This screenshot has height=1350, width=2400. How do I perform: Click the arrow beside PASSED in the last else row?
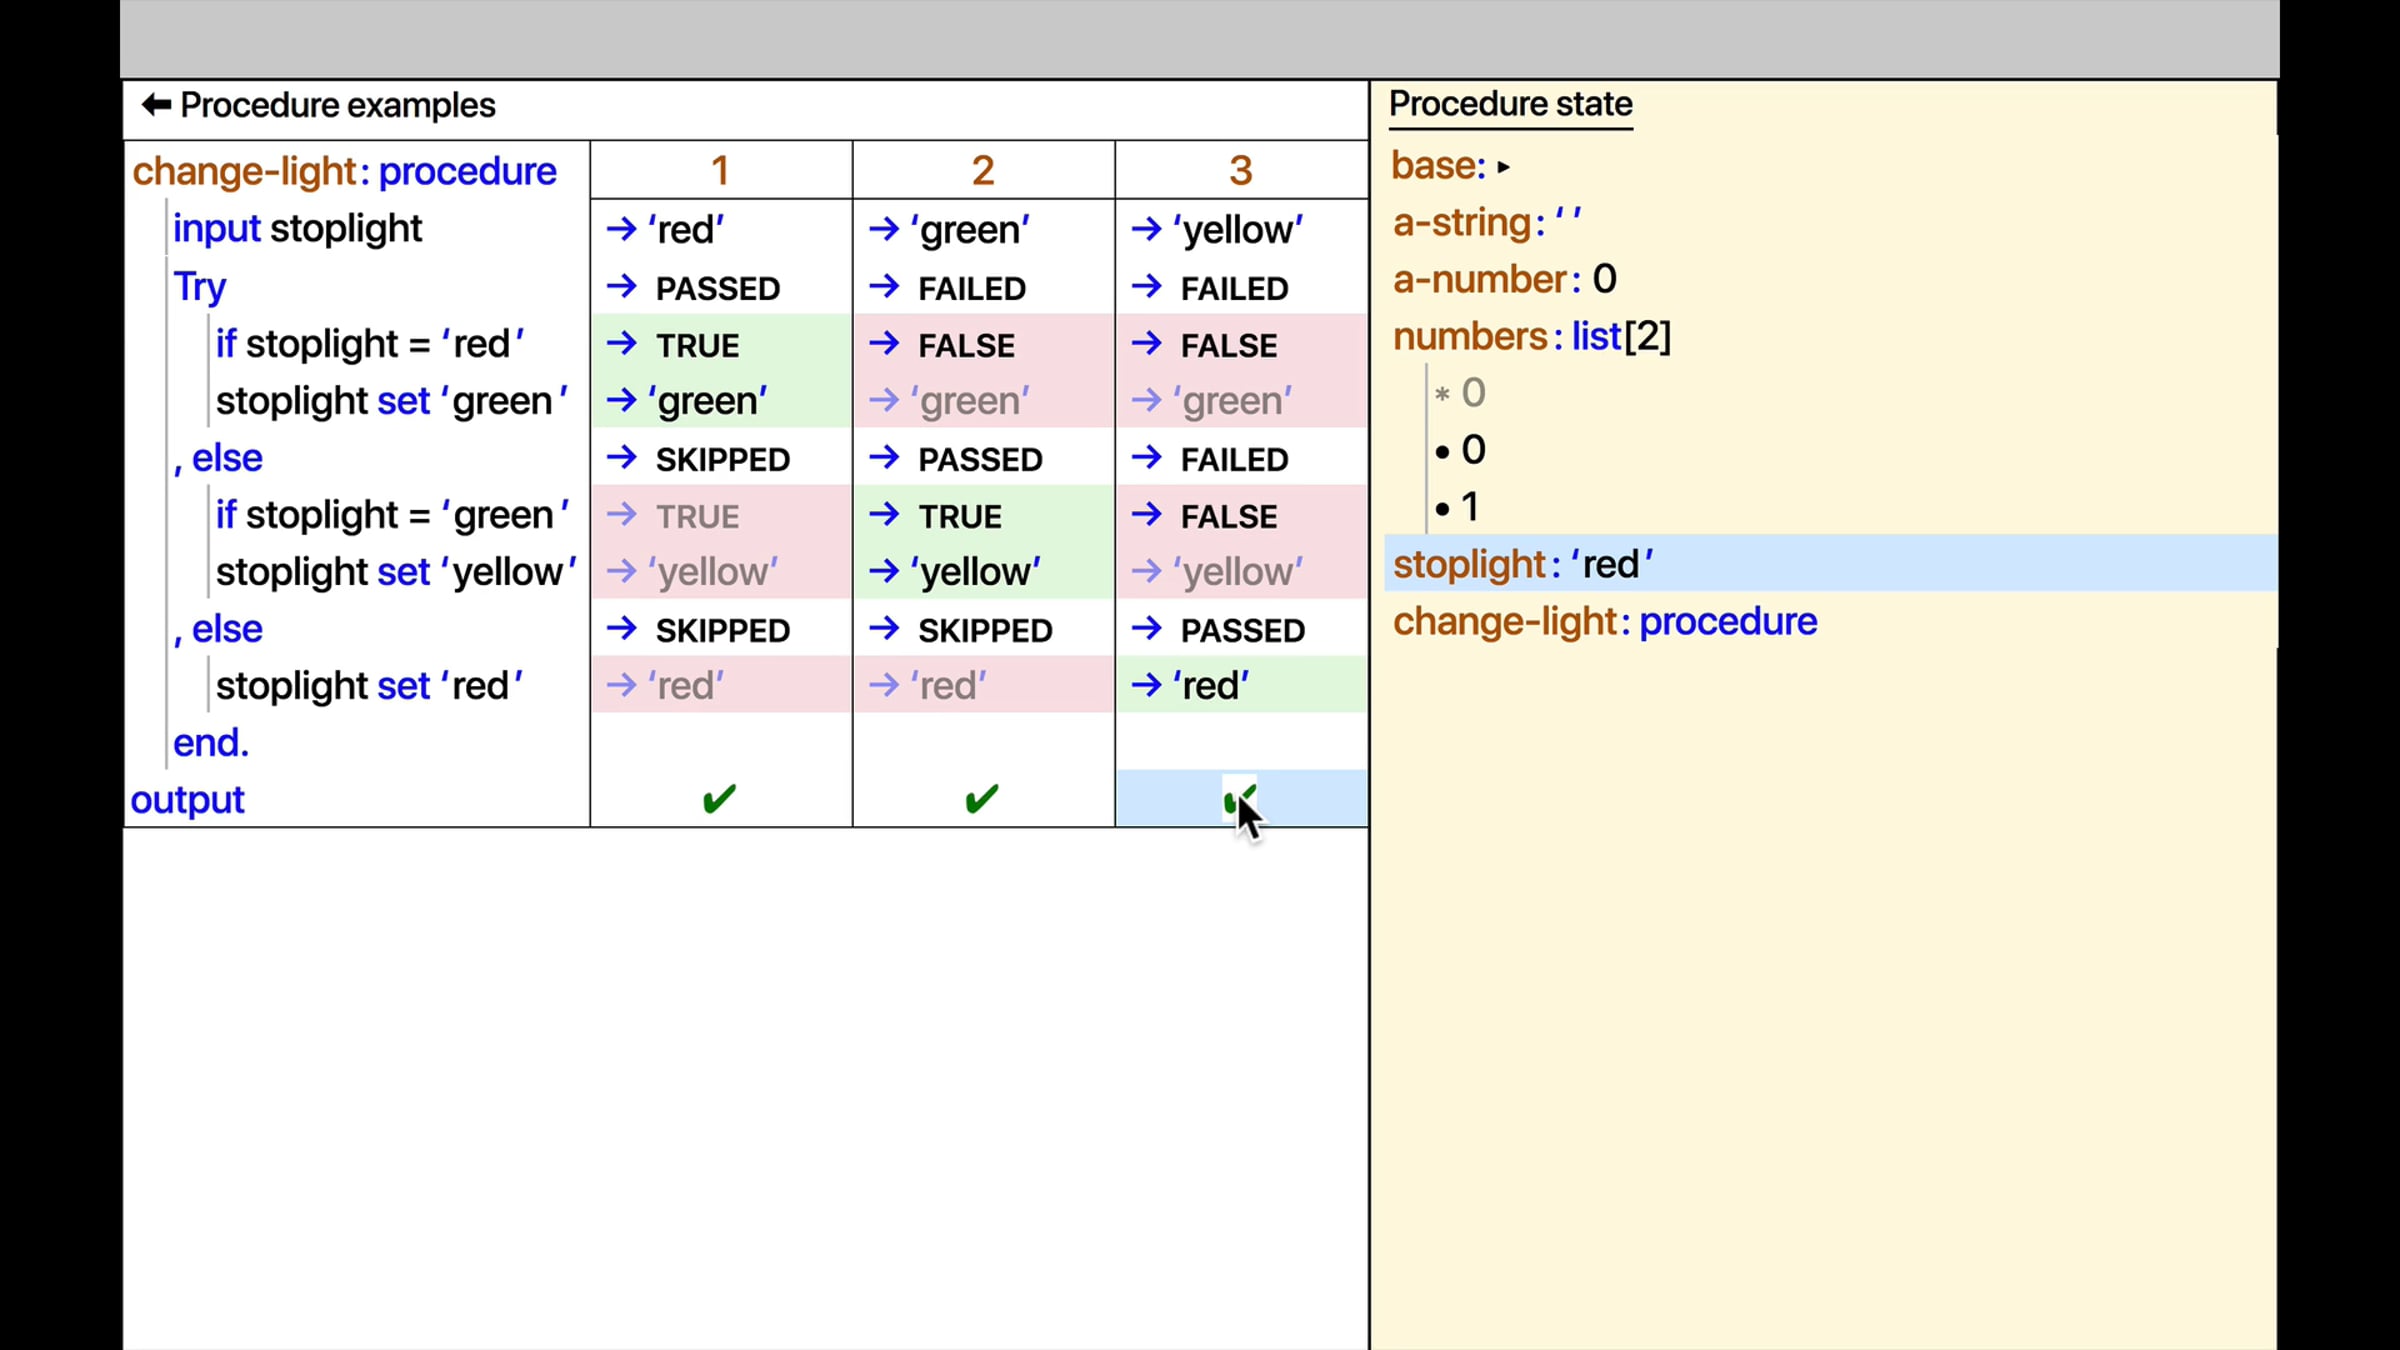point(1146,629)
